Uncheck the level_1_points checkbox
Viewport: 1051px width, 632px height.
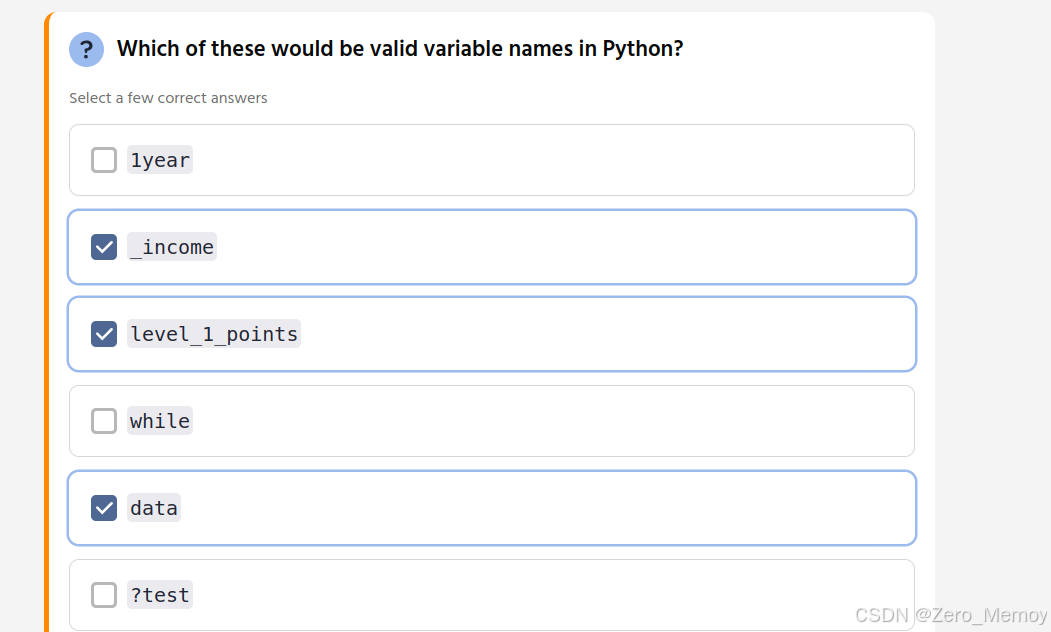tap(104, 334)
